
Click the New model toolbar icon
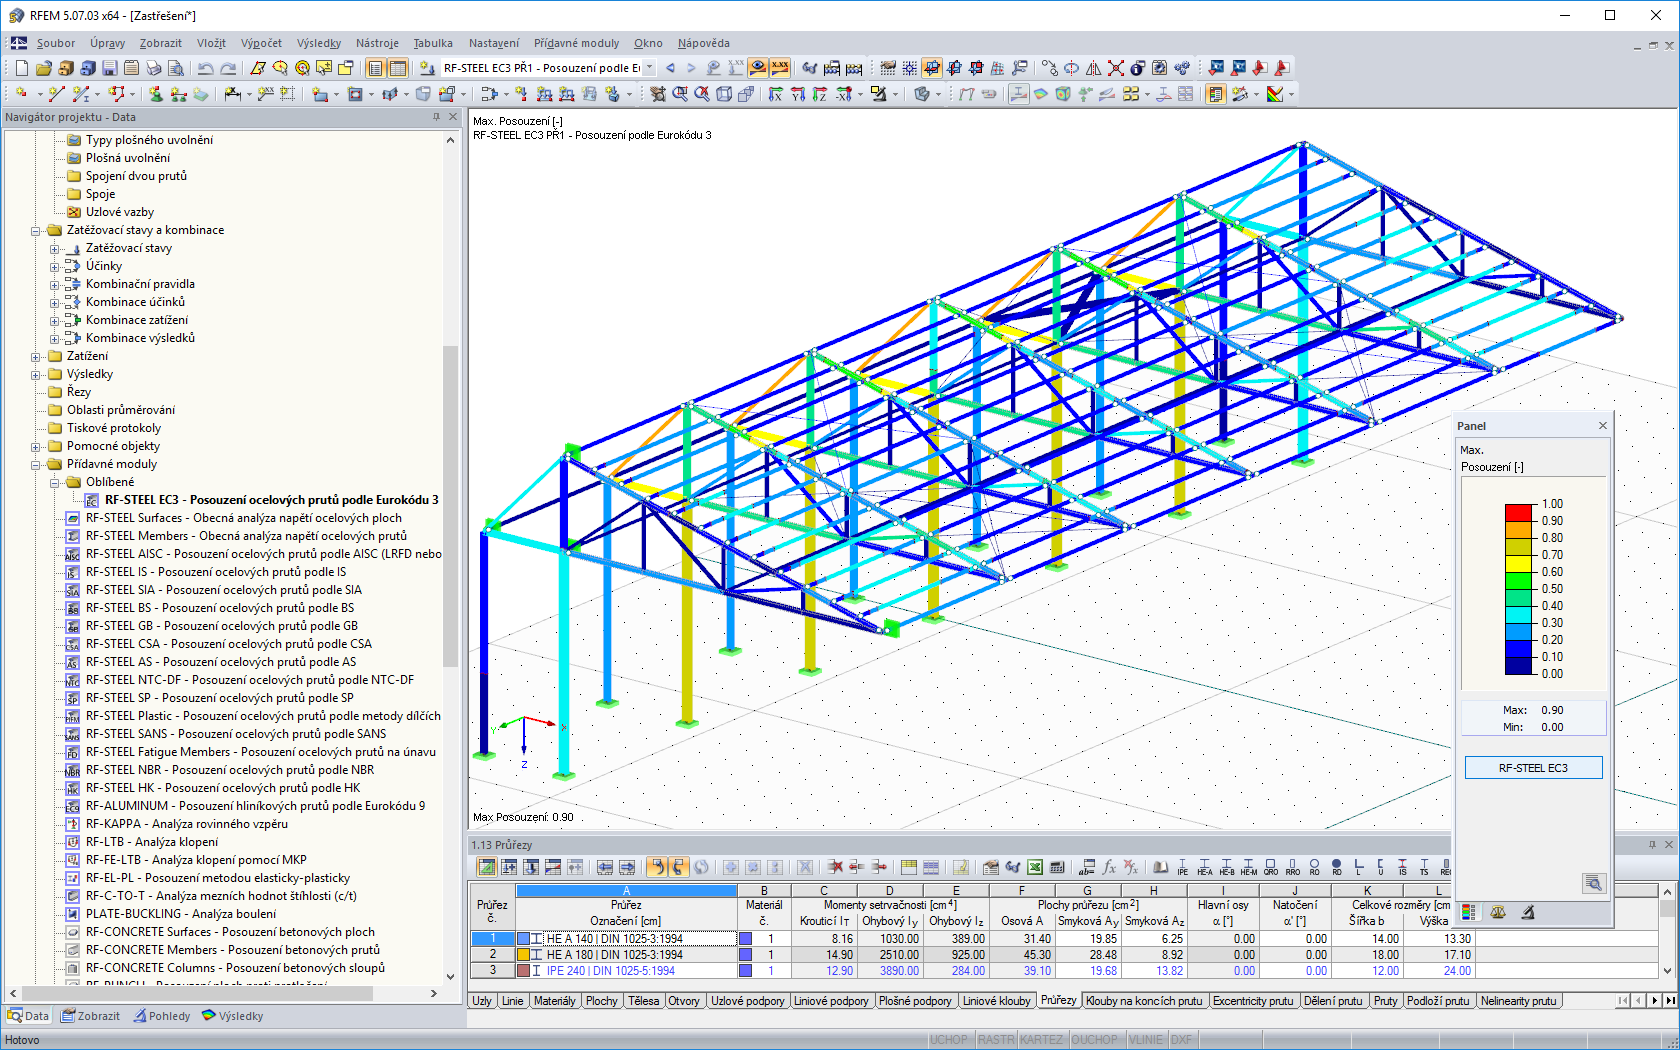click(22, 68)
